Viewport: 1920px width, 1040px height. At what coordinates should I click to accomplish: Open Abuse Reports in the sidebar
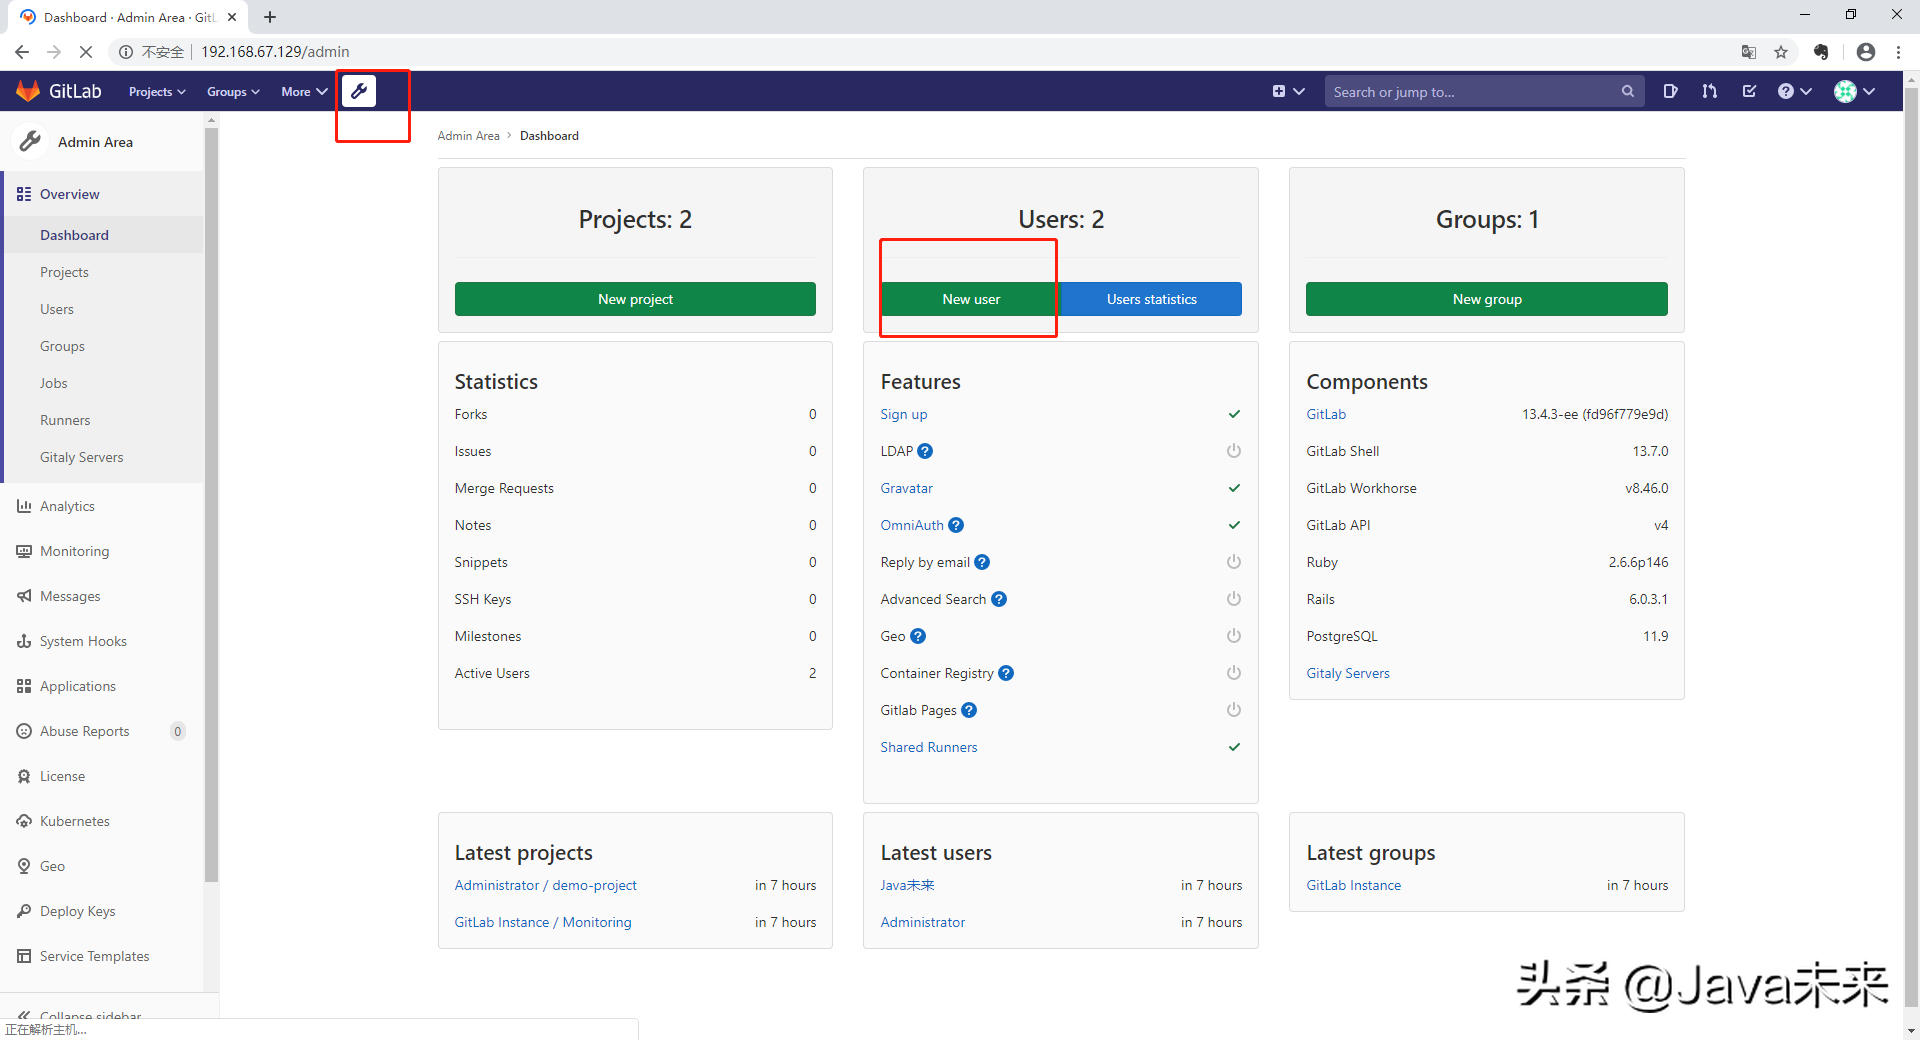tap(102, 731)
